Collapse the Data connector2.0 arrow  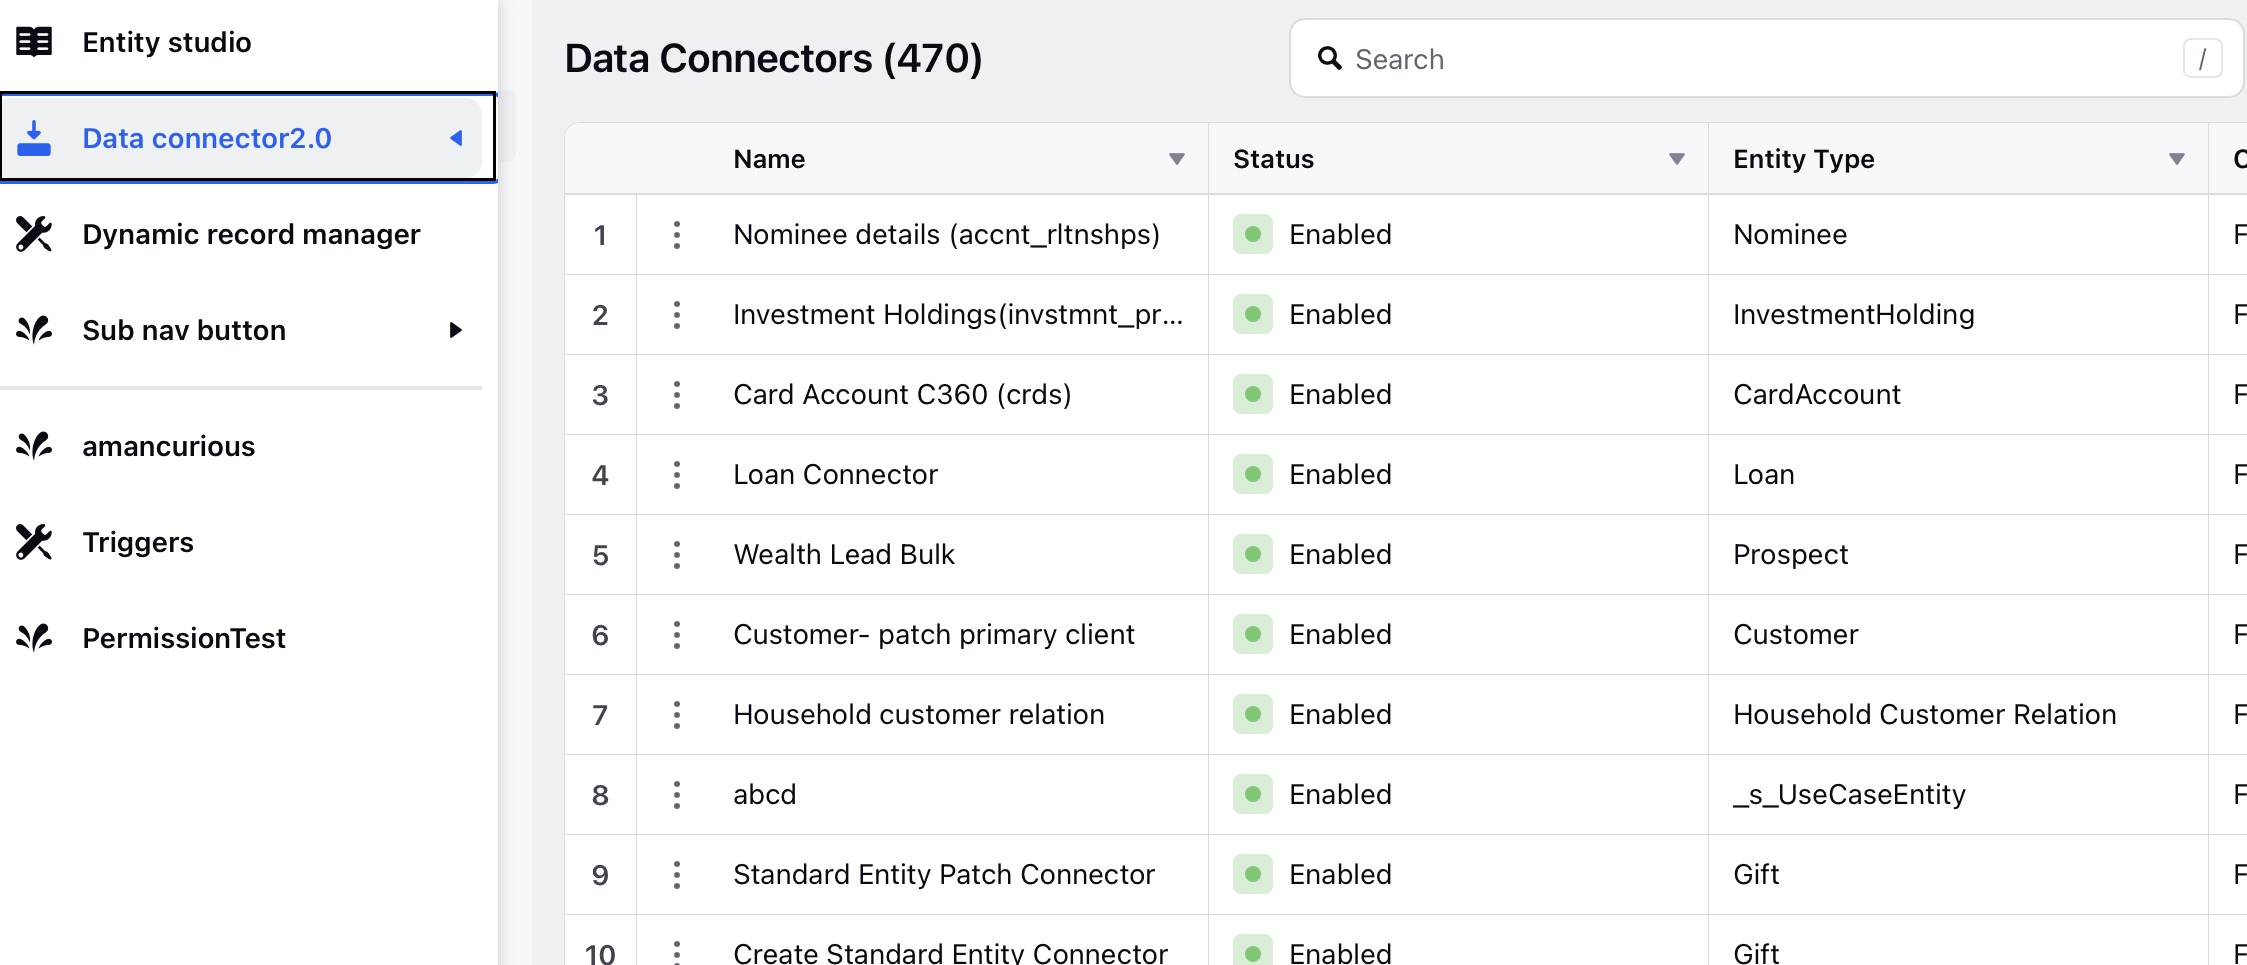(x=456, y=138)
